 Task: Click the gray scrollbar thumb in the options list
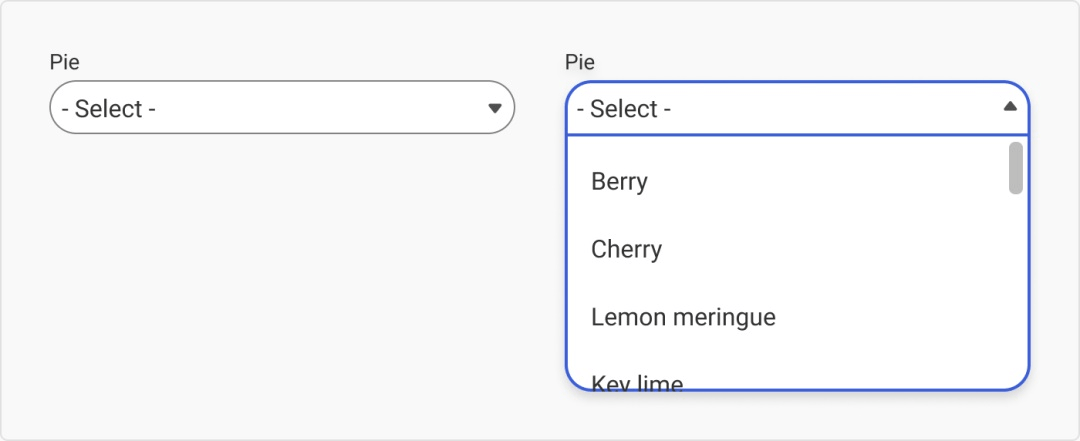pos(1015,168)
